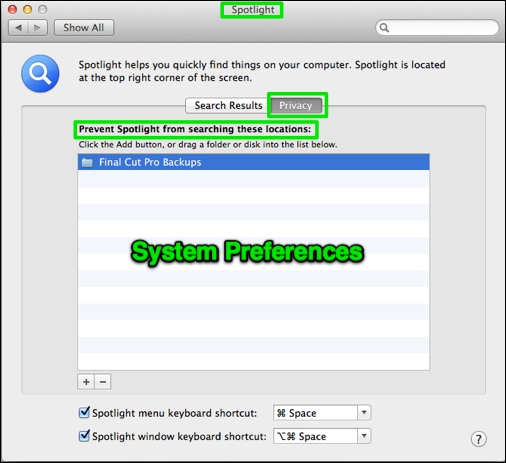This screenshot has width=506, height=463.
Task: Switch to the Search Results tab
Action: click(228, 105)
